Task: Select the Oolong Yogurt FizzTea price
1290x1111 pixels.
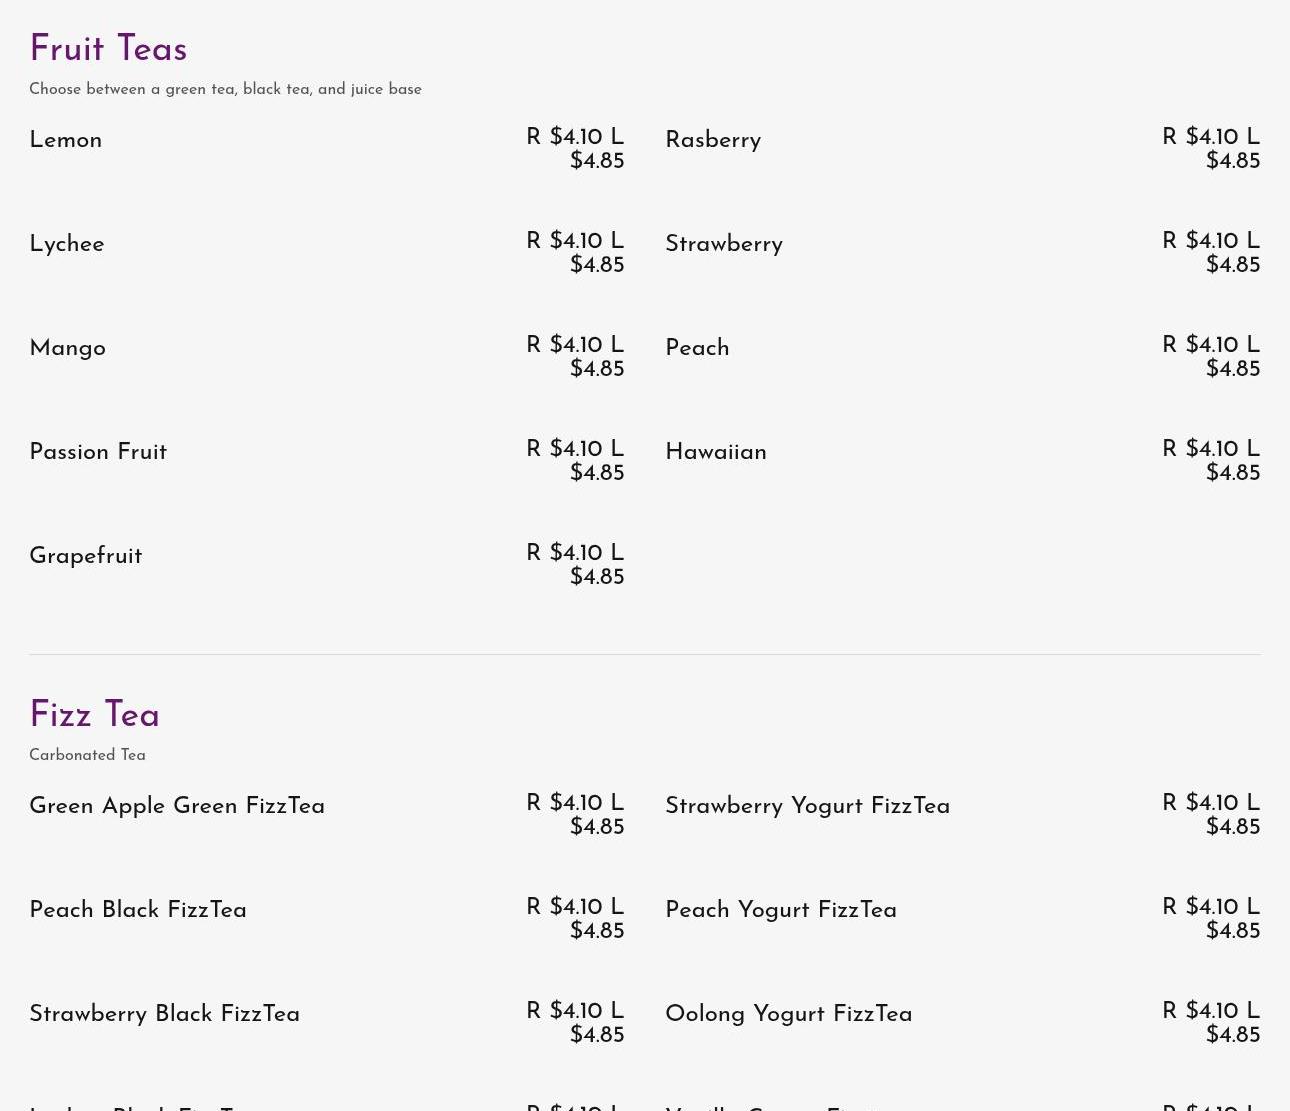Action: (x=1211, y=1023)
